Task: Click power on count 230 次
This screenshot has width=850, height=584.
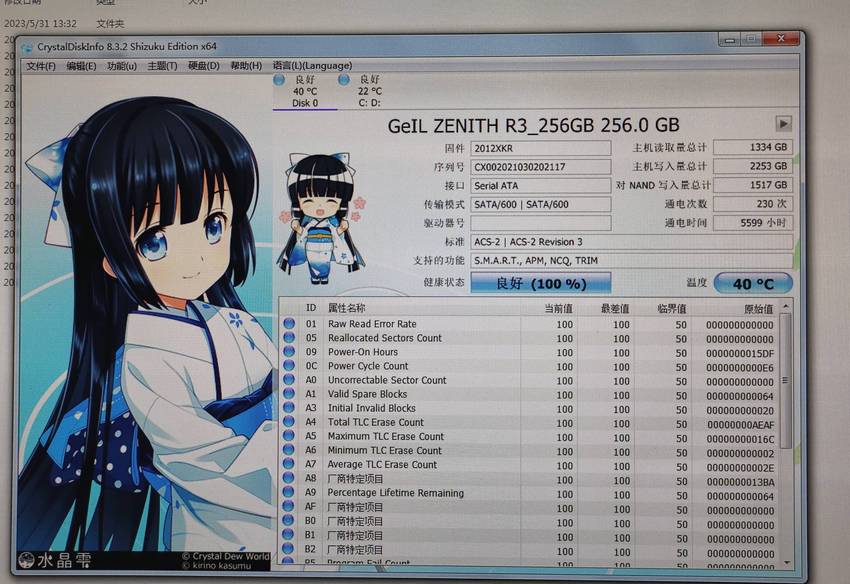Action: pyautogui.click(x=753, y=204)
